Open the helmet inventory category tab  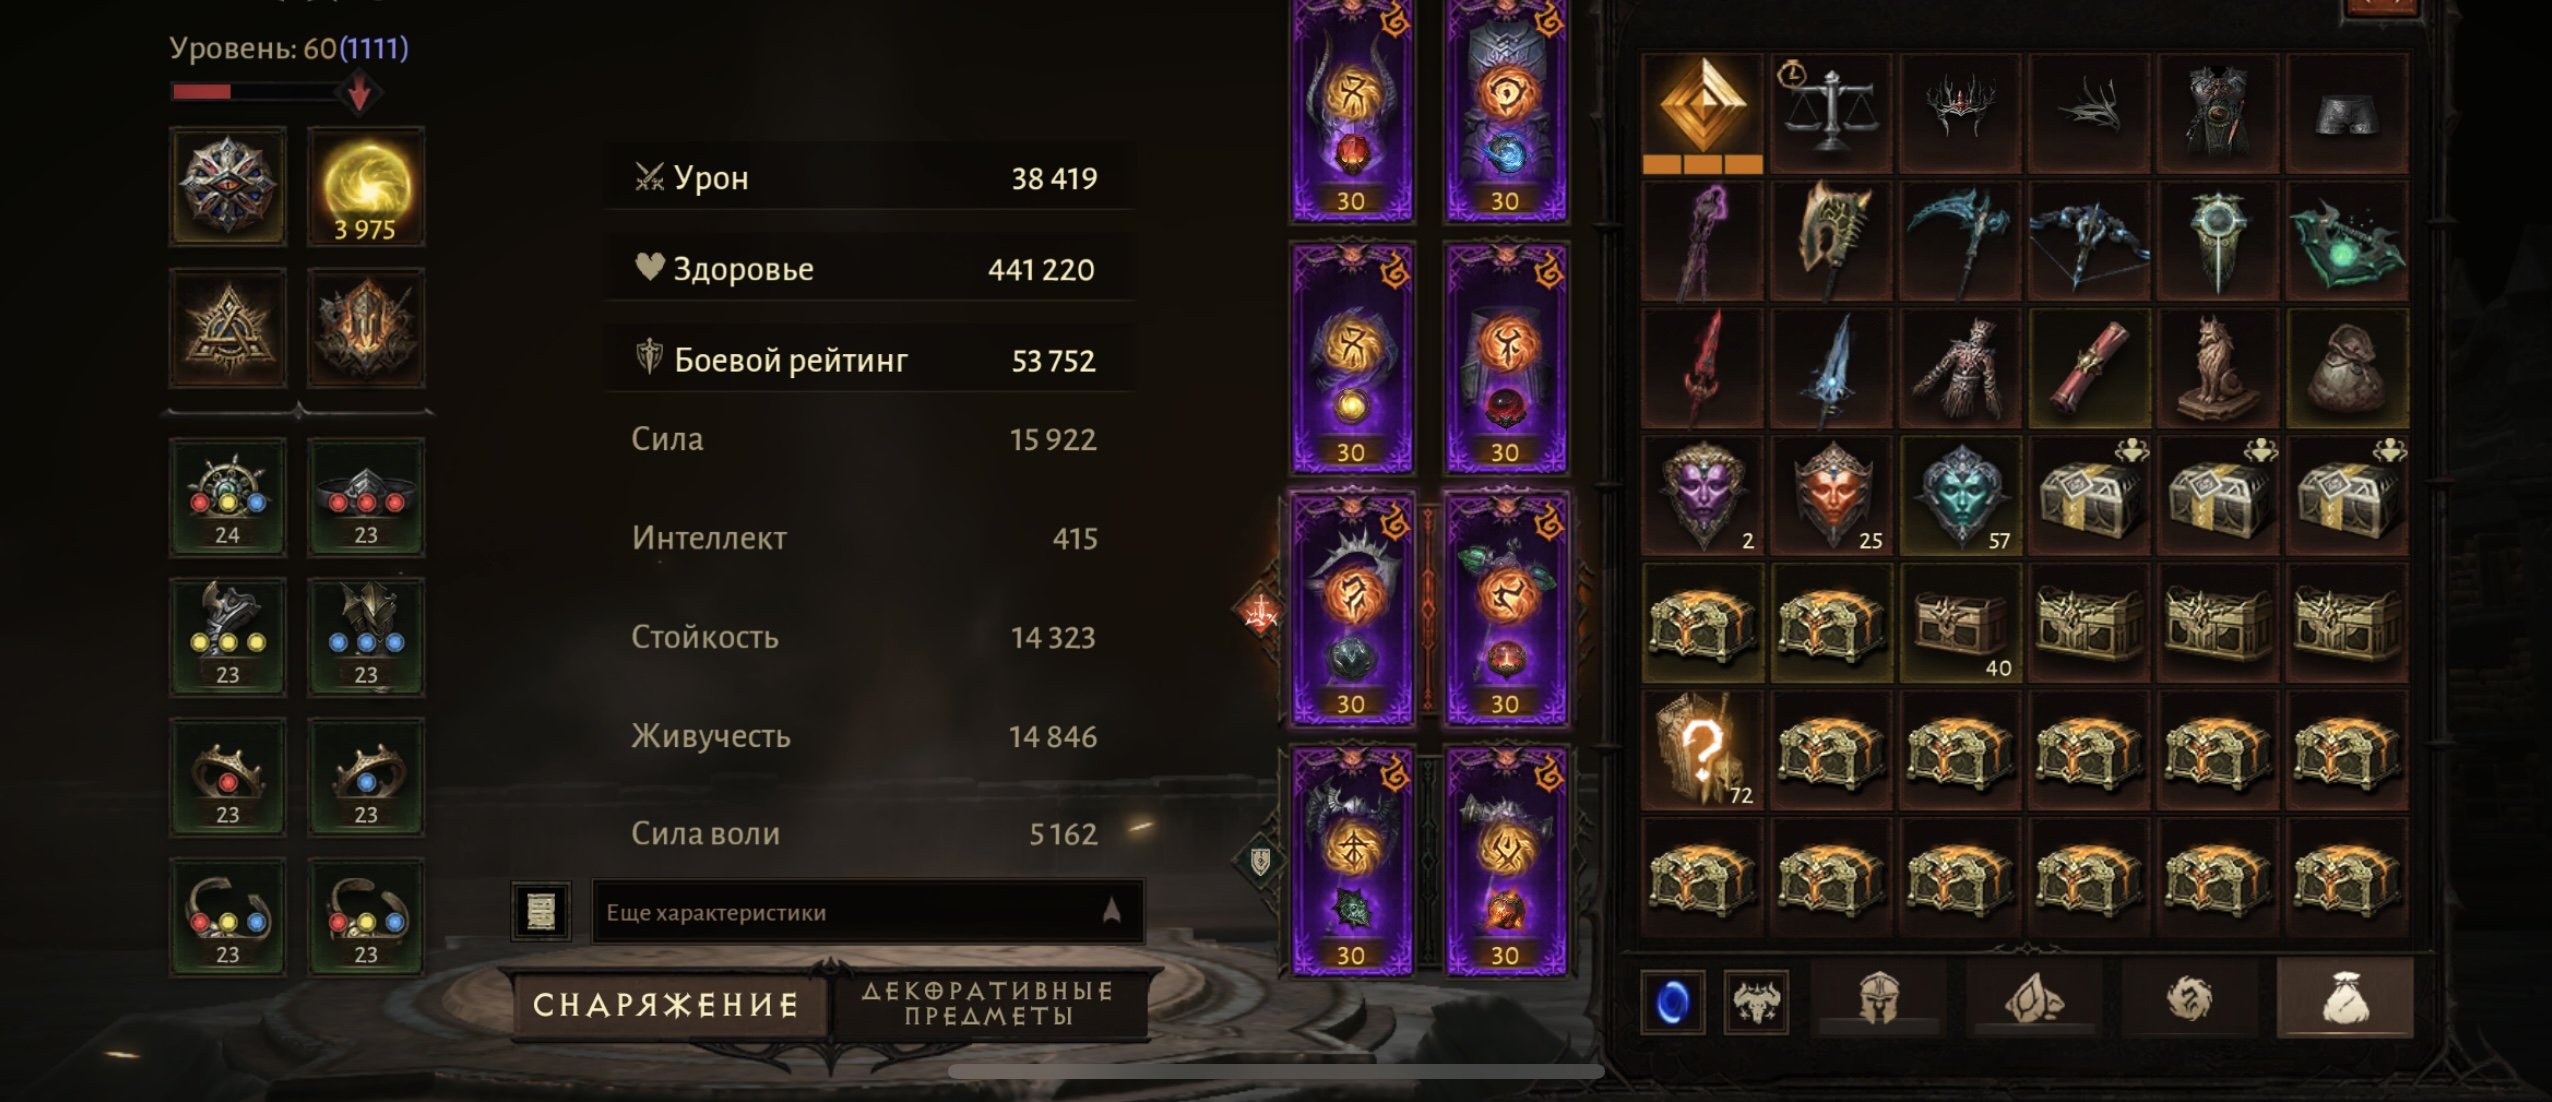1877,998
